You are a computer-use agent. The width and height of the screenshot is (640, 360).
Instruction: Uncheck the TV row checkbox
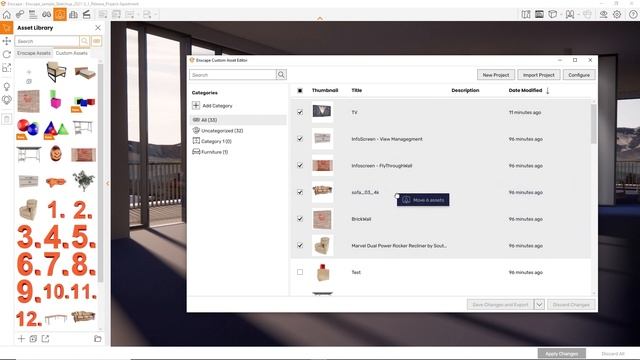[x=300, y=112]
